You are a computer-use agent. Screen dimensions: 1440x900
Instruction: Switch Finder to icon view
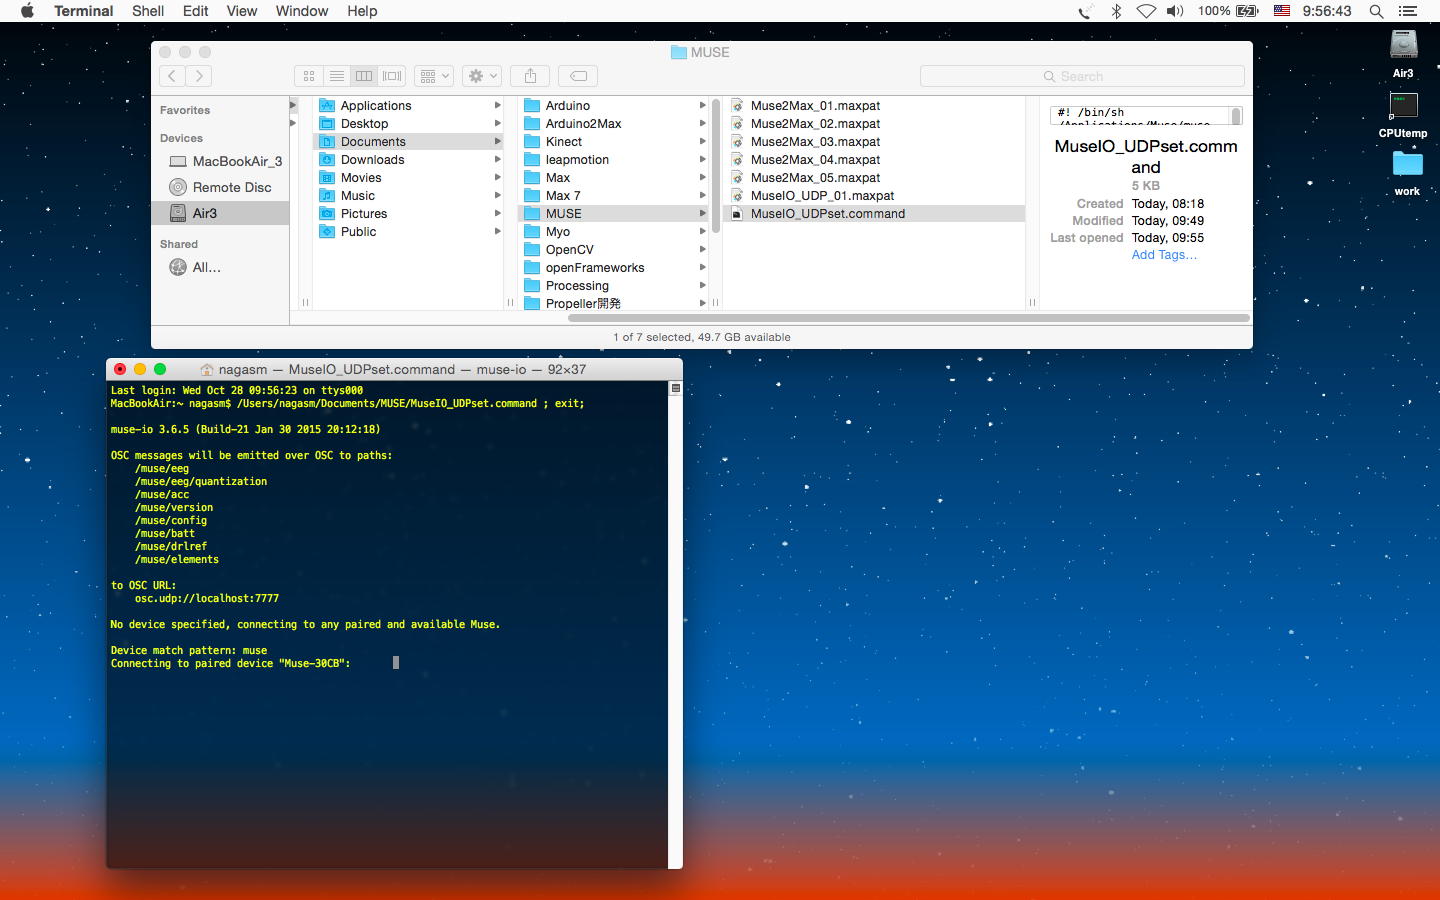pyautogui.click(x=309, y=76)
